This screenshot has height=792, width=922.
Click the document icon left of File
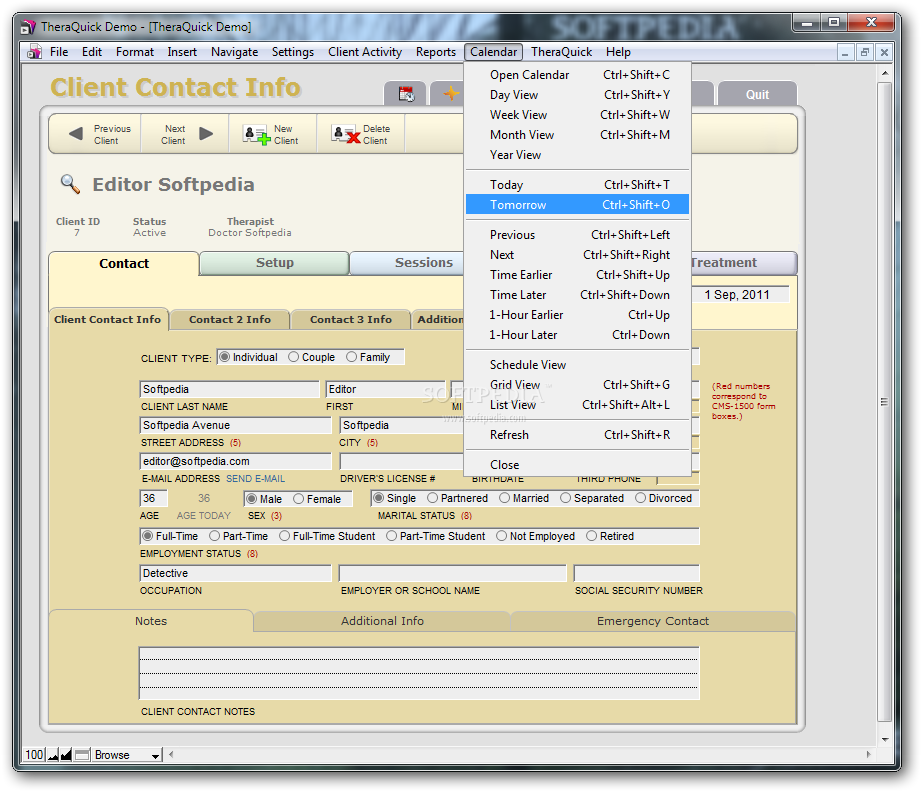pos(35,52)
